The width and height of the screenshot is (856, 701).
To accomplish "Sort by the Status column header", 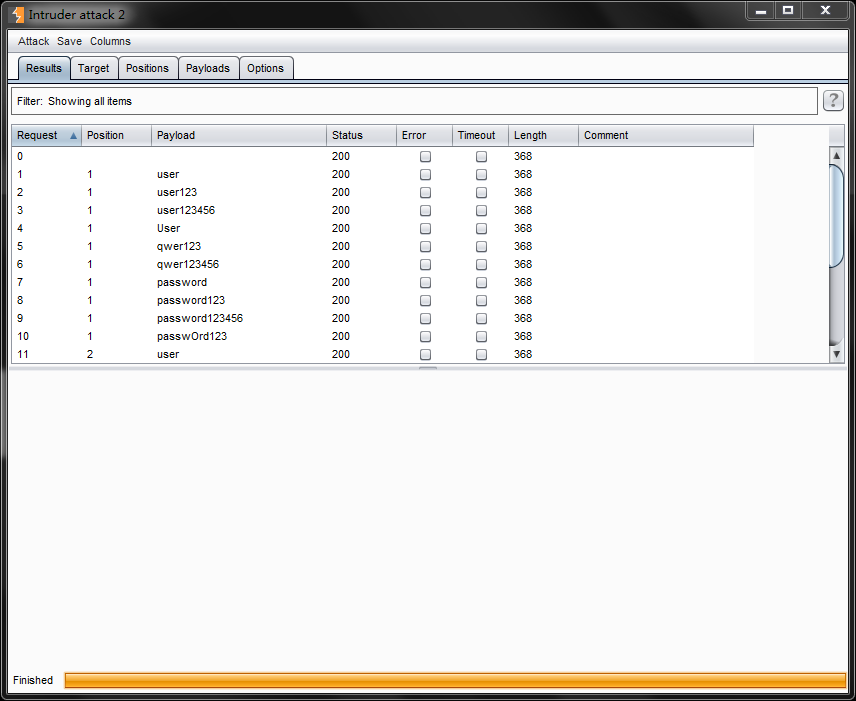I will [361, 135].
